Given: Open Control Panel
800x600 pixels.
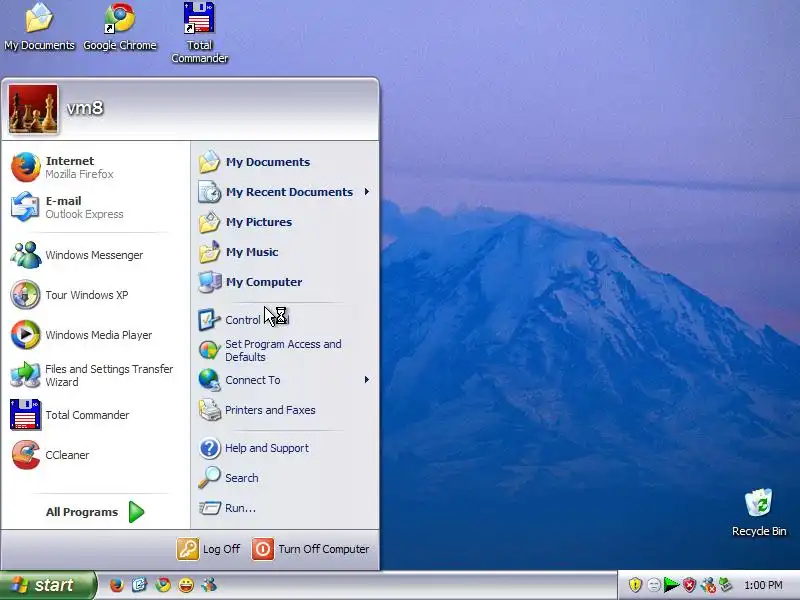Looking at the screenshot, I should (x=284, y=320).
